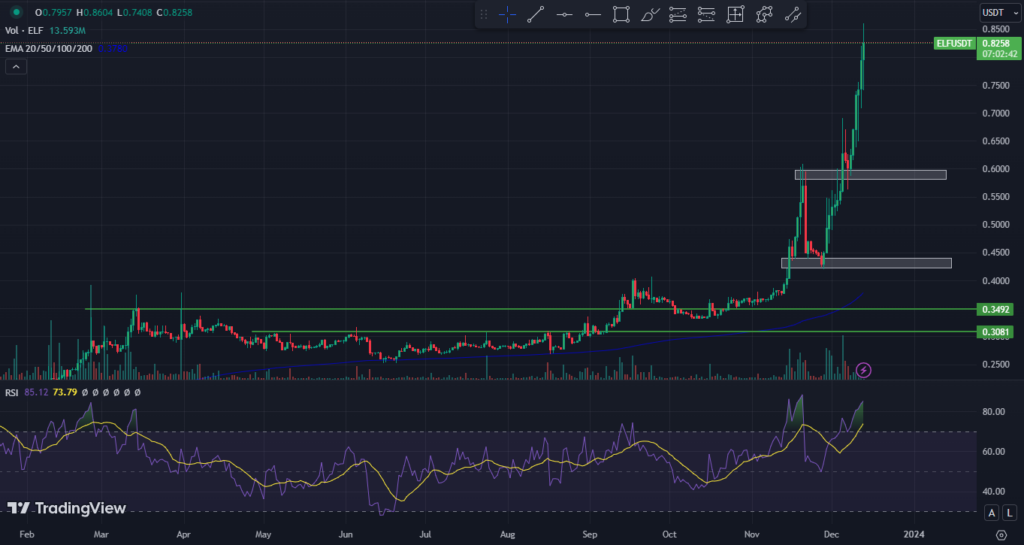Click the 0.4000 price axis label
This screenshot has width=1024, height=545.
tap(996, 281)
